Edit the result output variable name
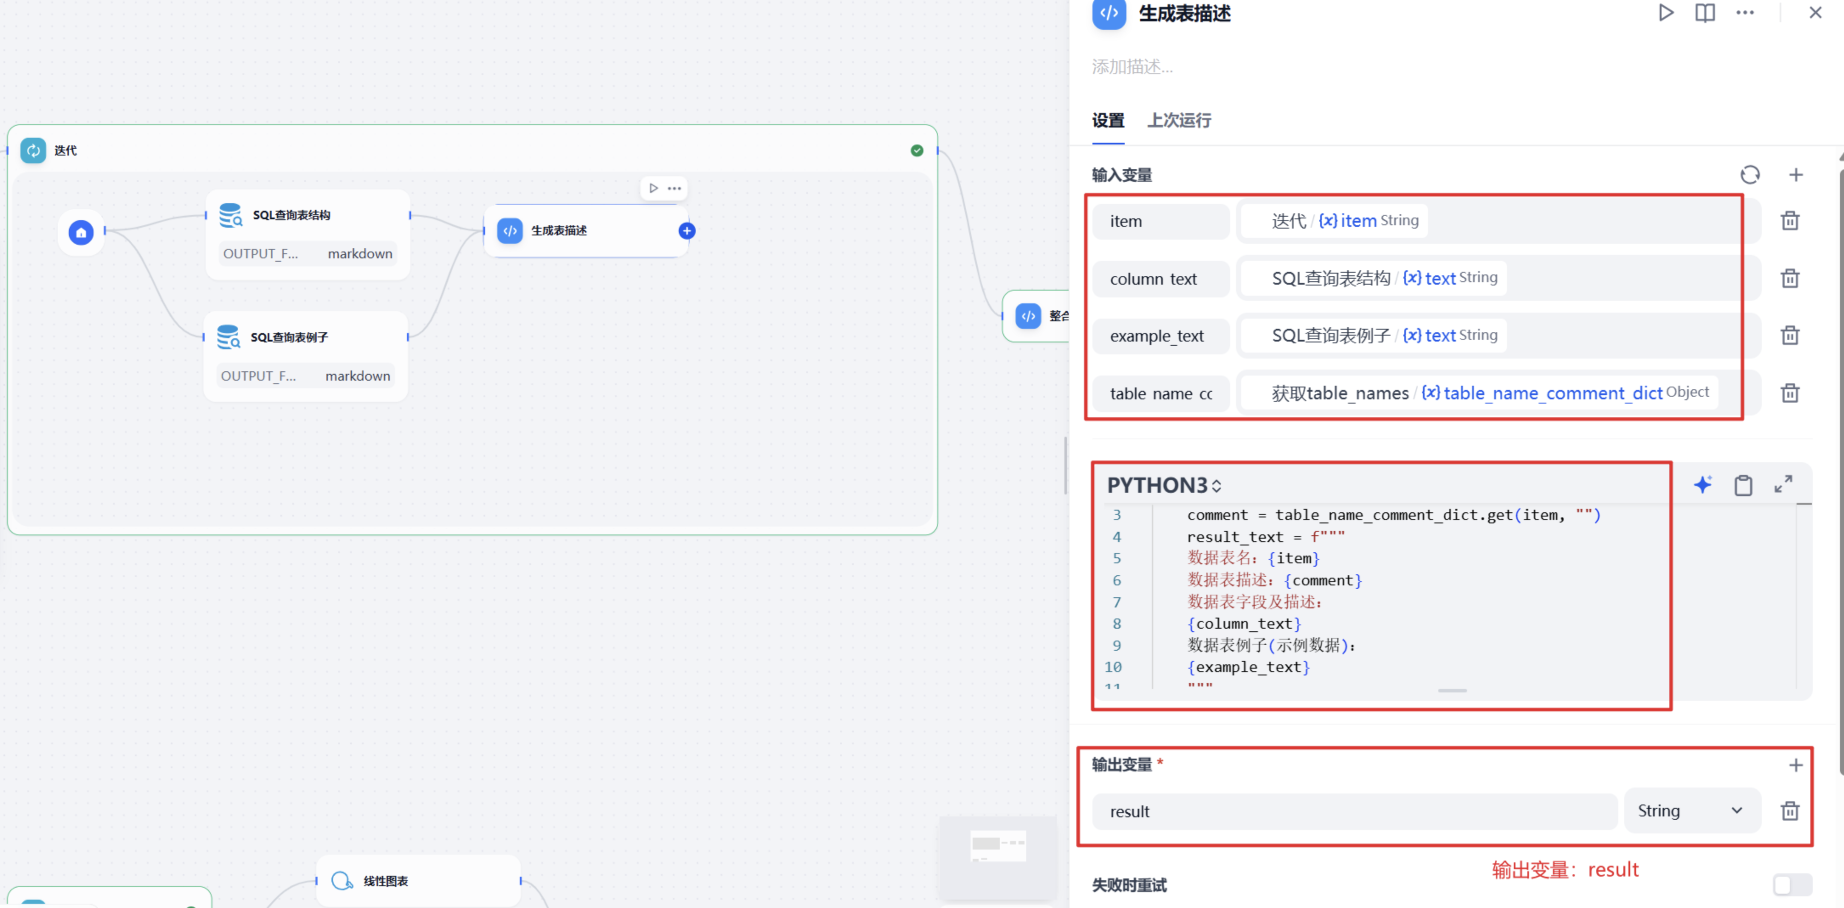The image size is (1844, 908). point(1354,811)
